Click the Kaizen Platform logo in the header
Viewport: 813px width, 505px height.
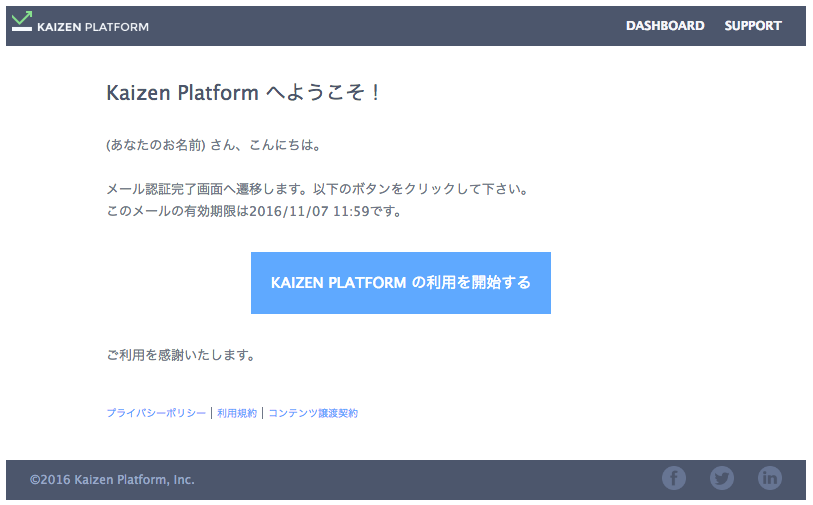click(x=80, y=22)
